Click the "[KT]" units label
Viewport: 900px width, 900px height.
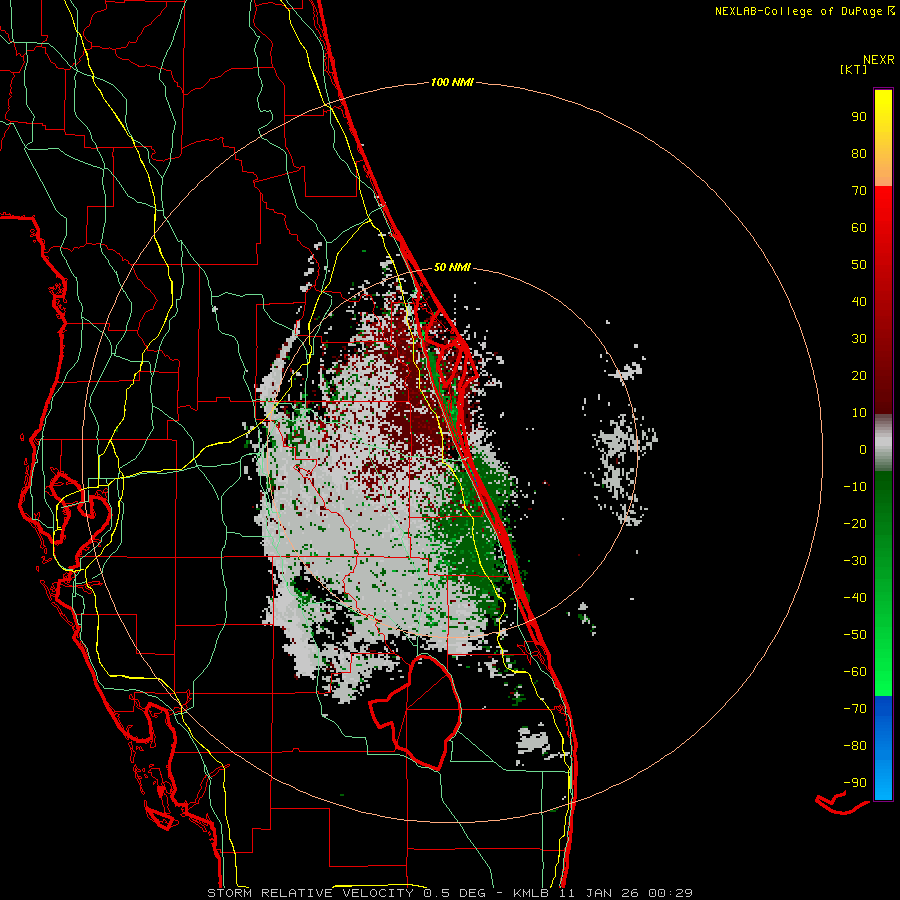tap(853, 69)
